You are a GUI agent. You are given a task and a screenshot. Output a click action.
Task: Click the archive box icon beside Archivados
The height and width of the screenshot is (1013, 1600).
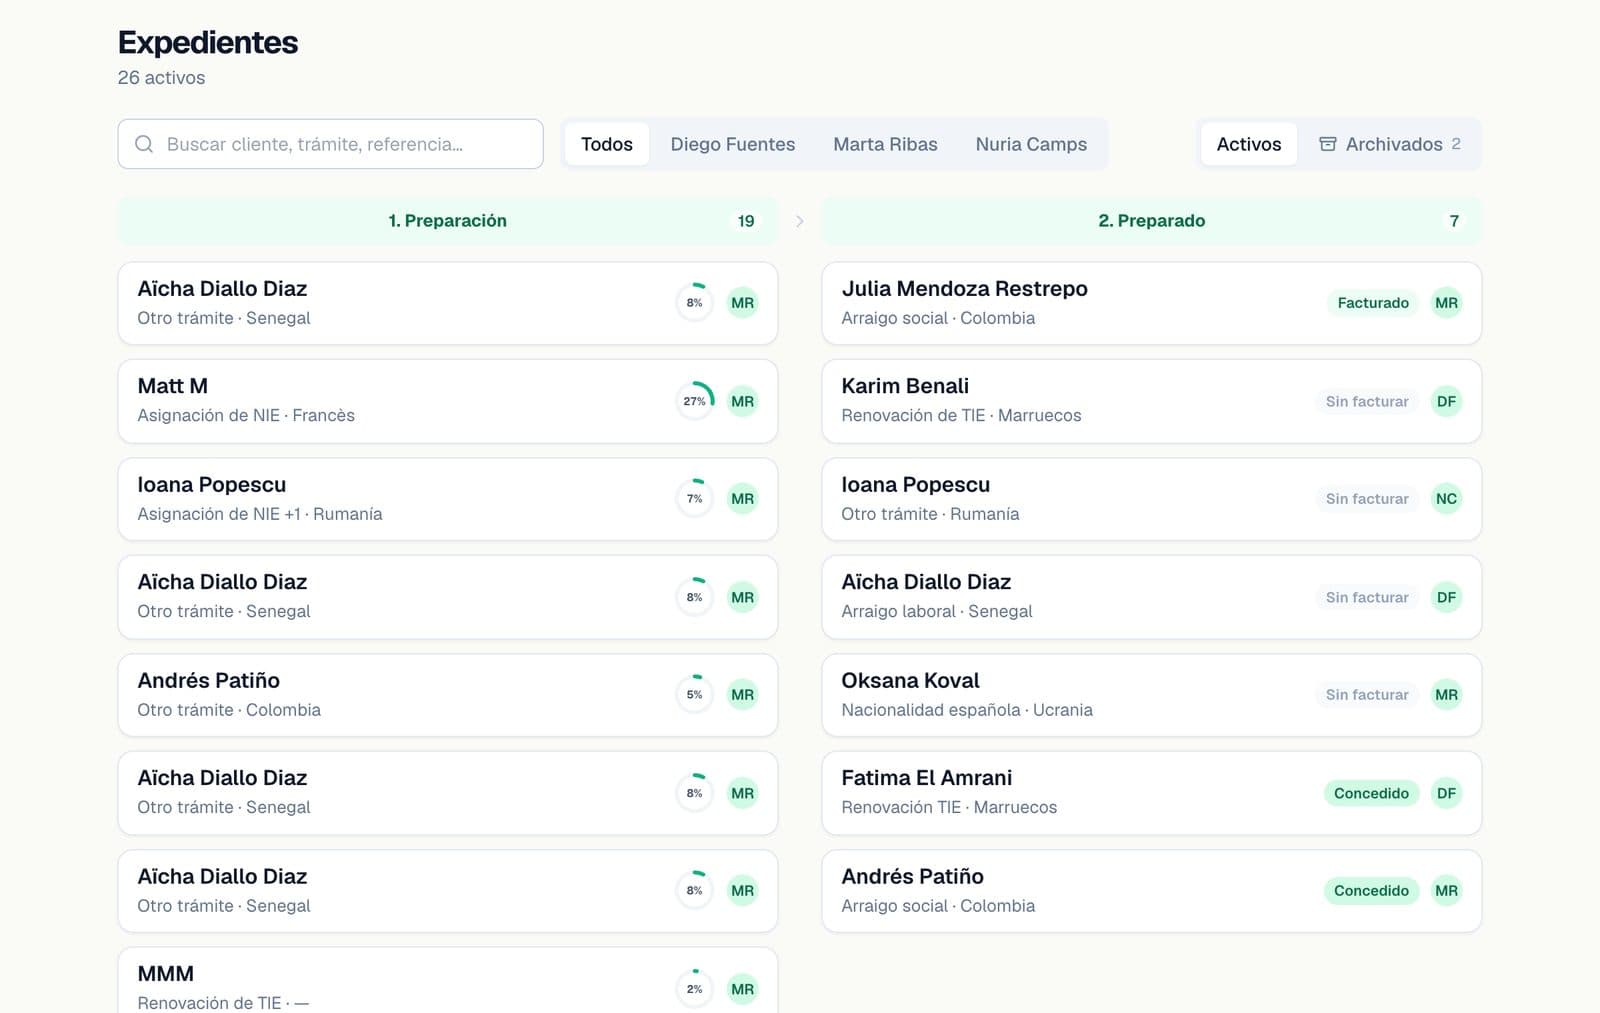(1327, 144)
